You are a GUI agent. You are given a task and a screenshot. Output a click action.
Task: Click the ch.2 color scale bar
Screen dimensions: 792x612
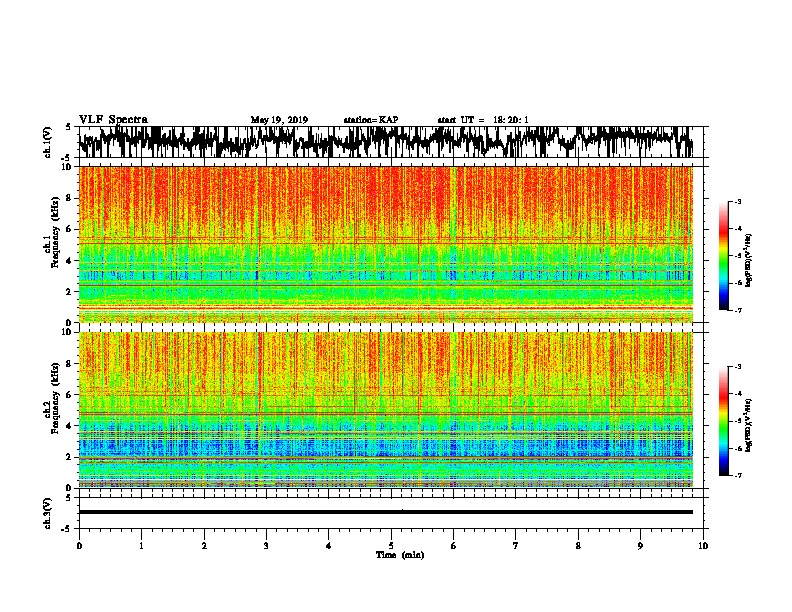click(723, 421)
